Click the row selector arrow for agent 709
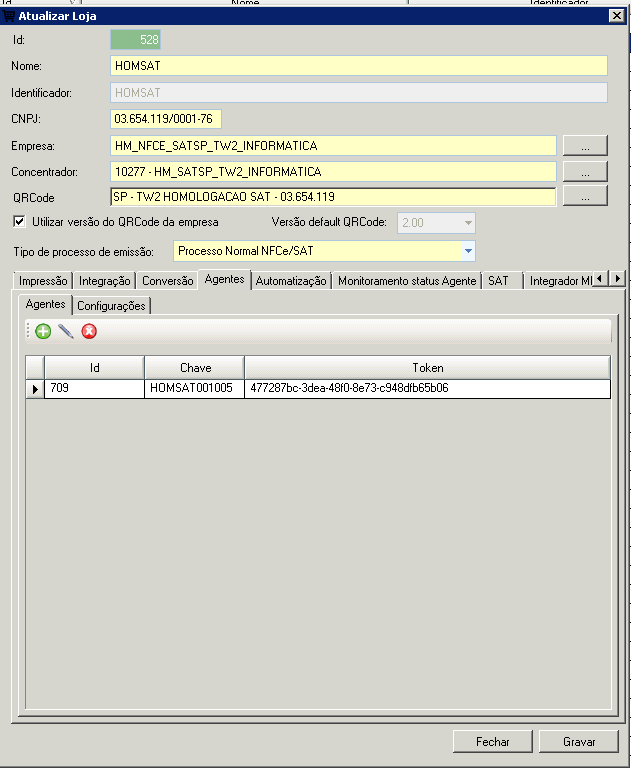The image size is (631, 768). (x=35, y=389)
